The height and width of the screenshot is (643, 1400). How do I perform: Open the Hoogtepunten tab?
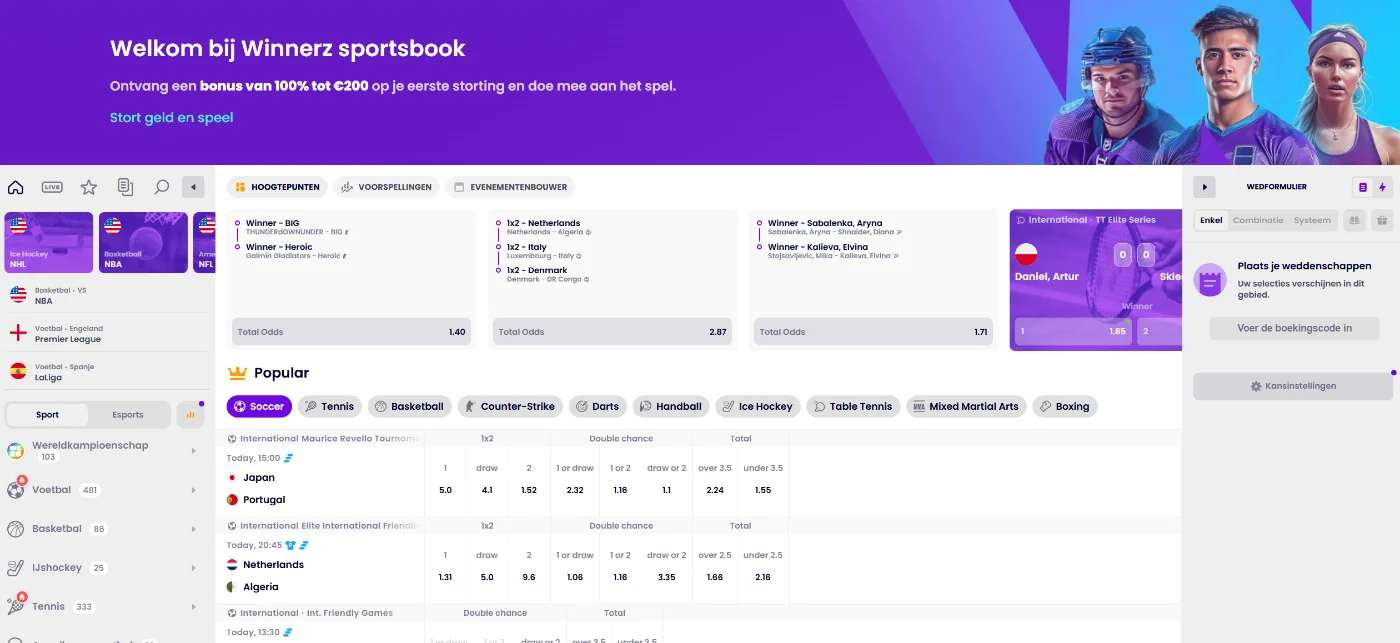(277, 187)
